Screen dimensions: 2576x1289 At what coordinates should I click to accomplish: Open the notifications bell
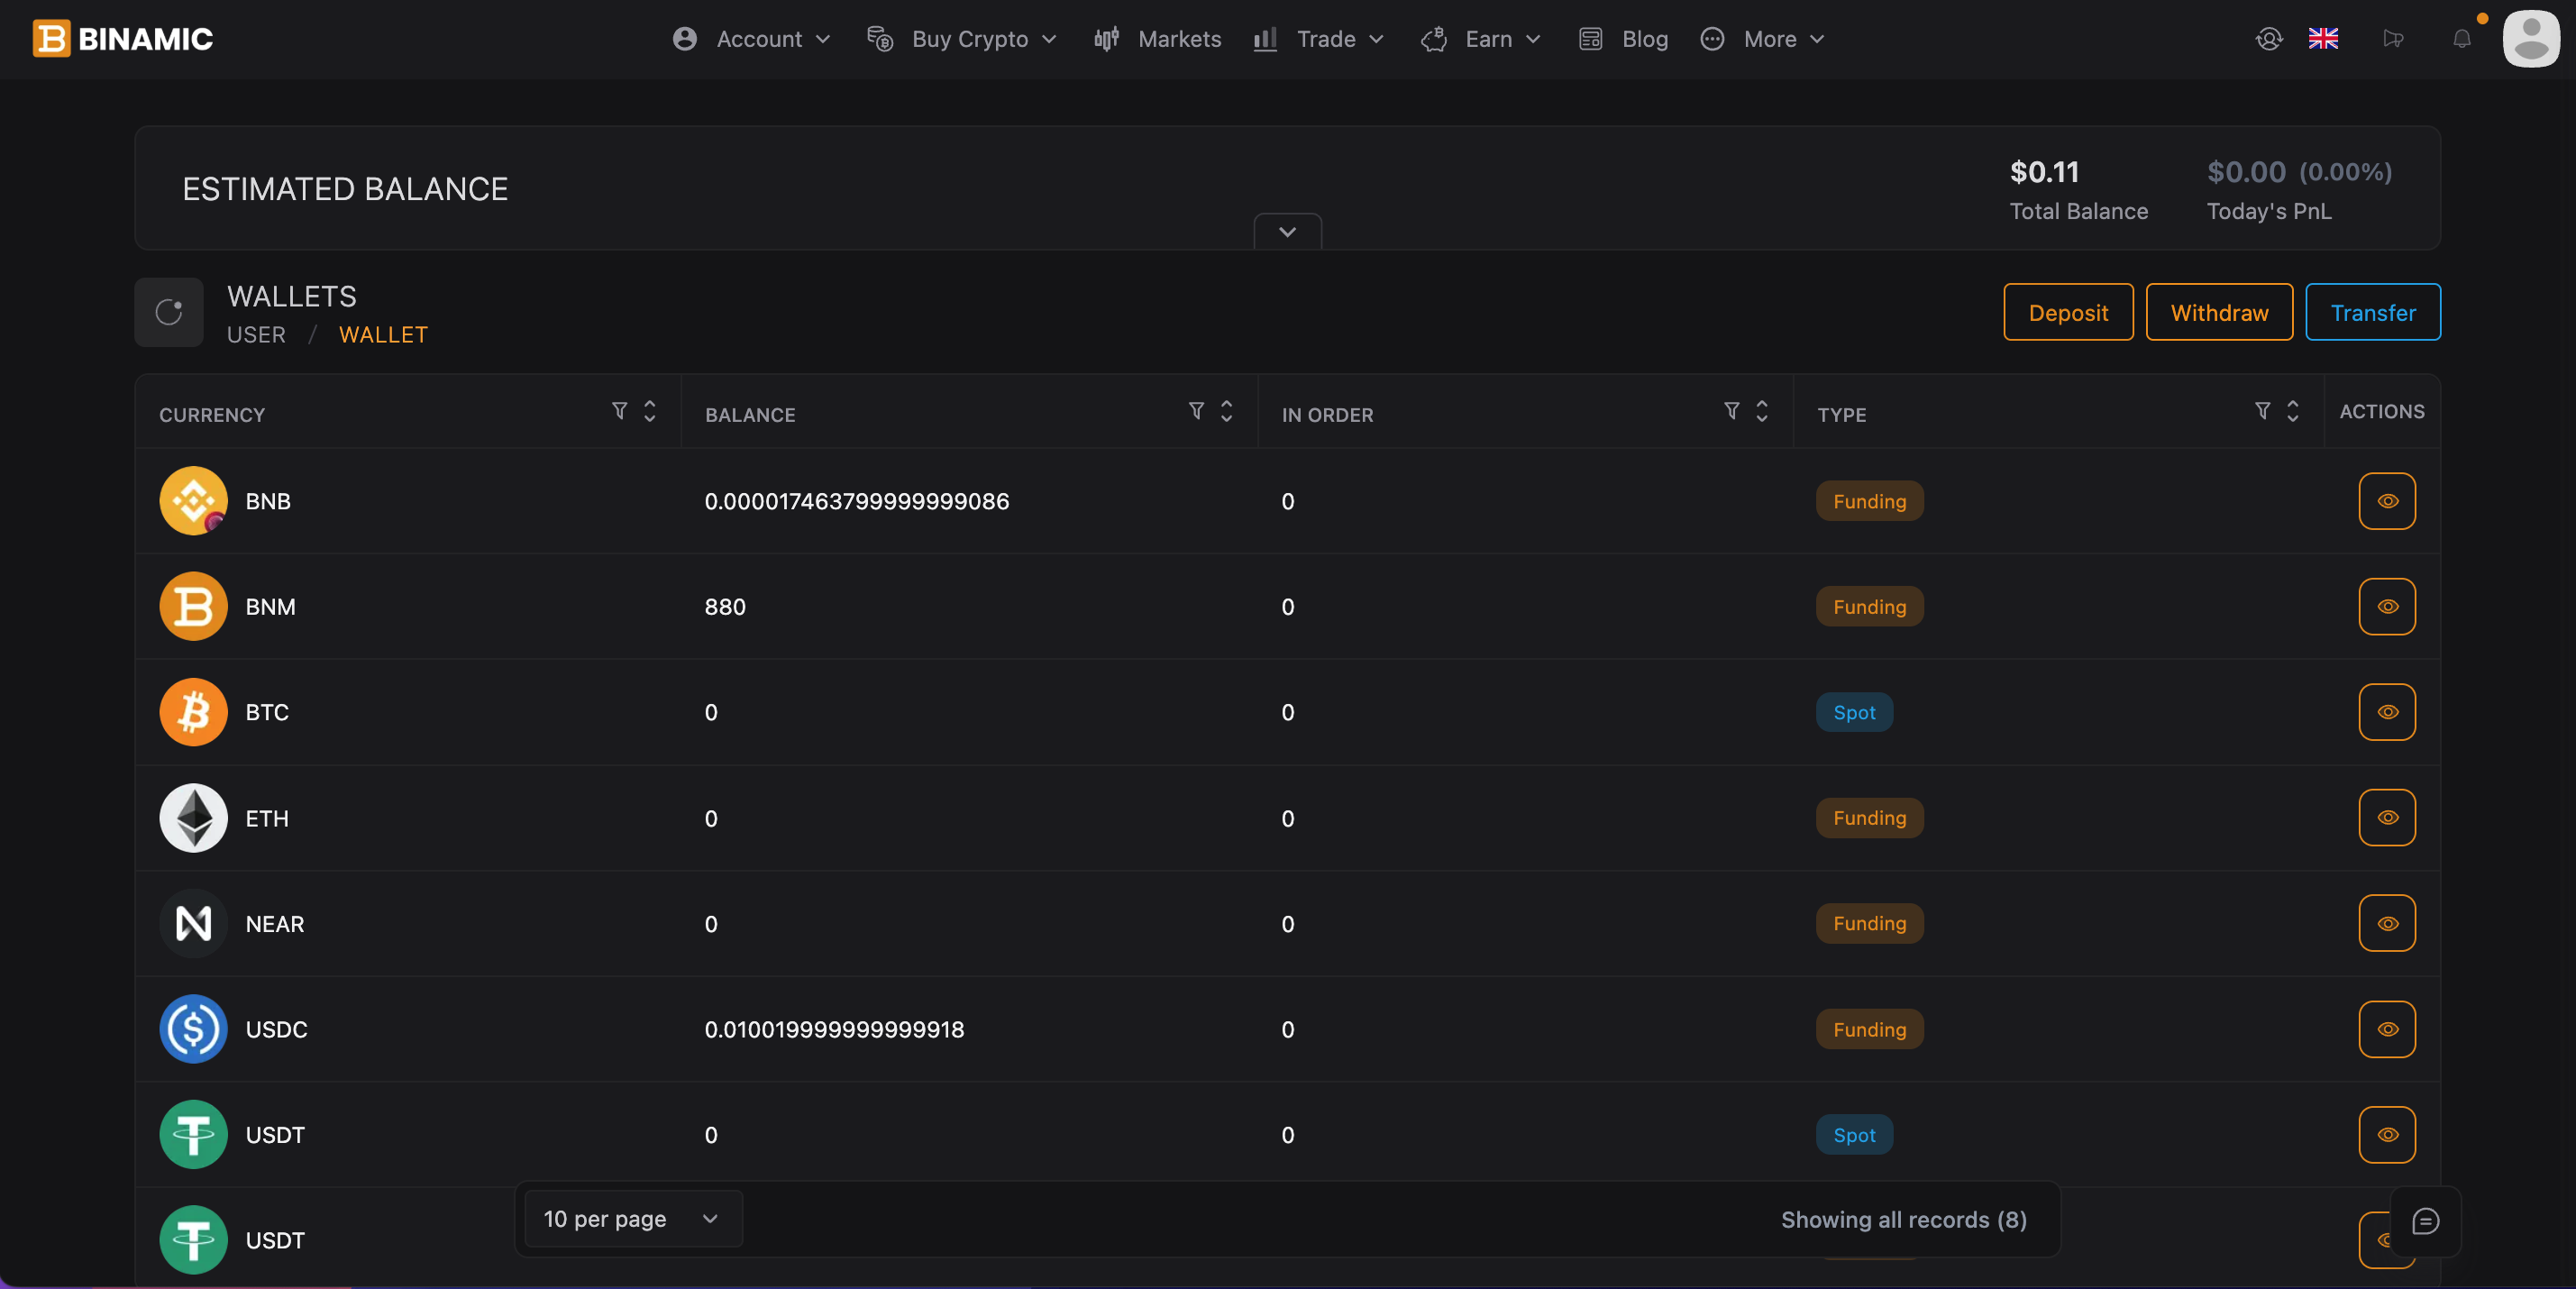[2461, 39]
